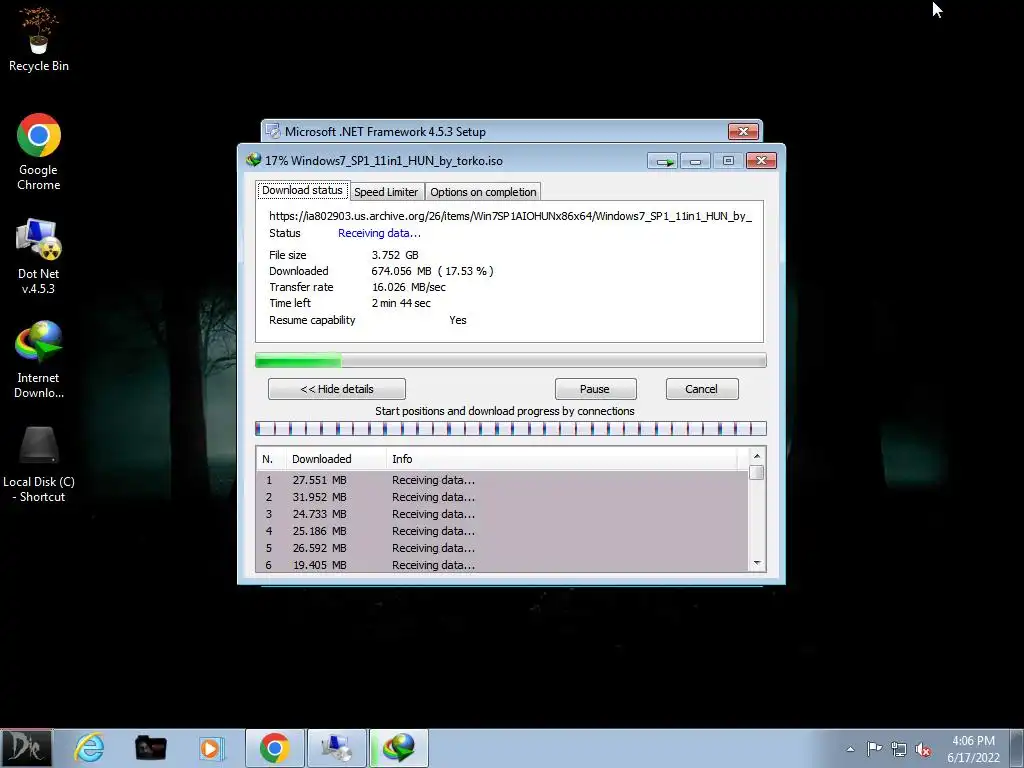This screenshot has height=768, width=1024.
Task: Pause the download
Action: [595, 389]
